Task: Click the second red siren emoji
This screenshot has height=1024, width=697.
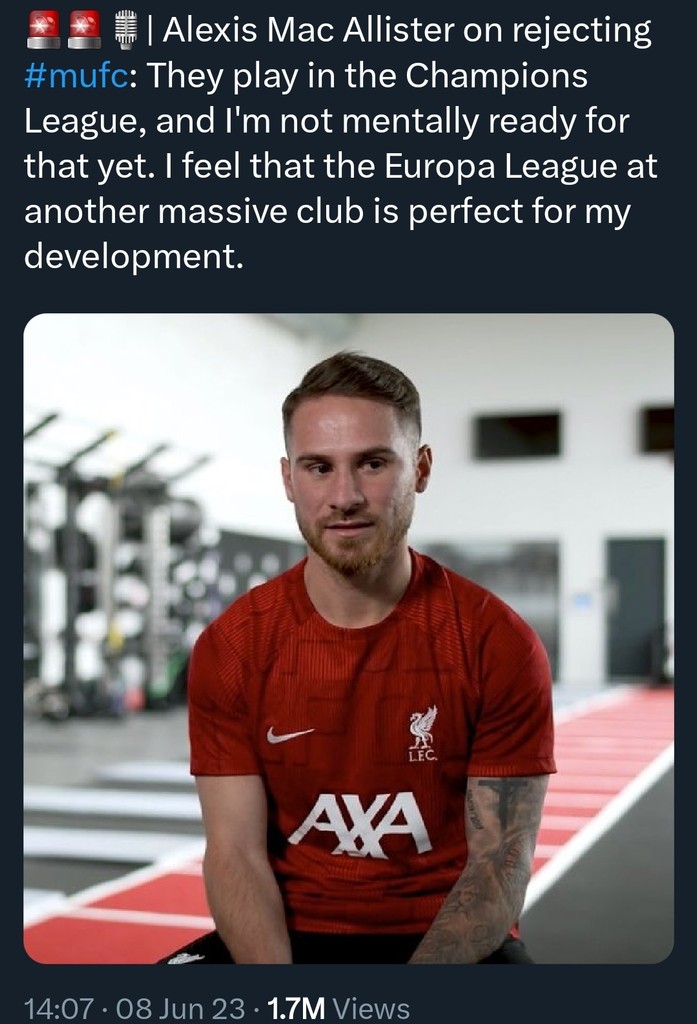Action: pos(84,31)
